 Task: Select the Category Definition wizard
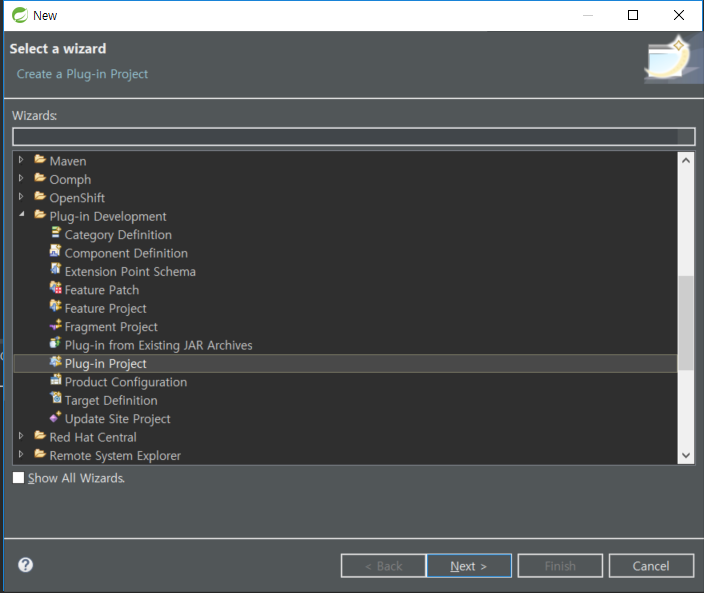[118, 235]
